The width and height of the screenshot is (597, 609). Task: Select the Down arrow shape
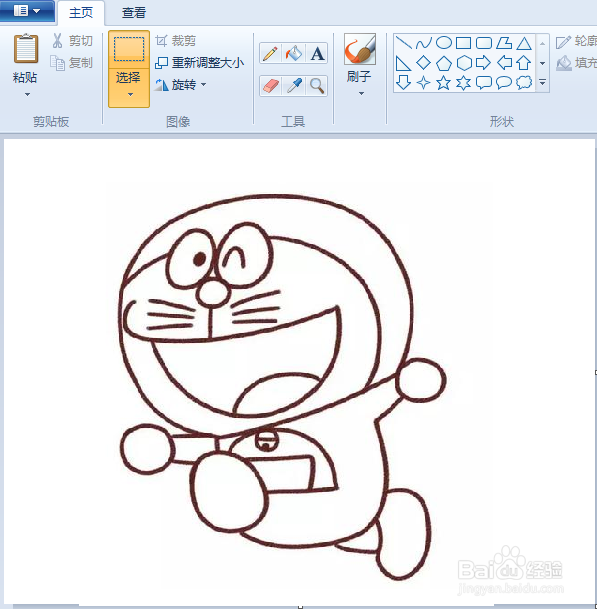pyautogui.click(x=404, y=82)
